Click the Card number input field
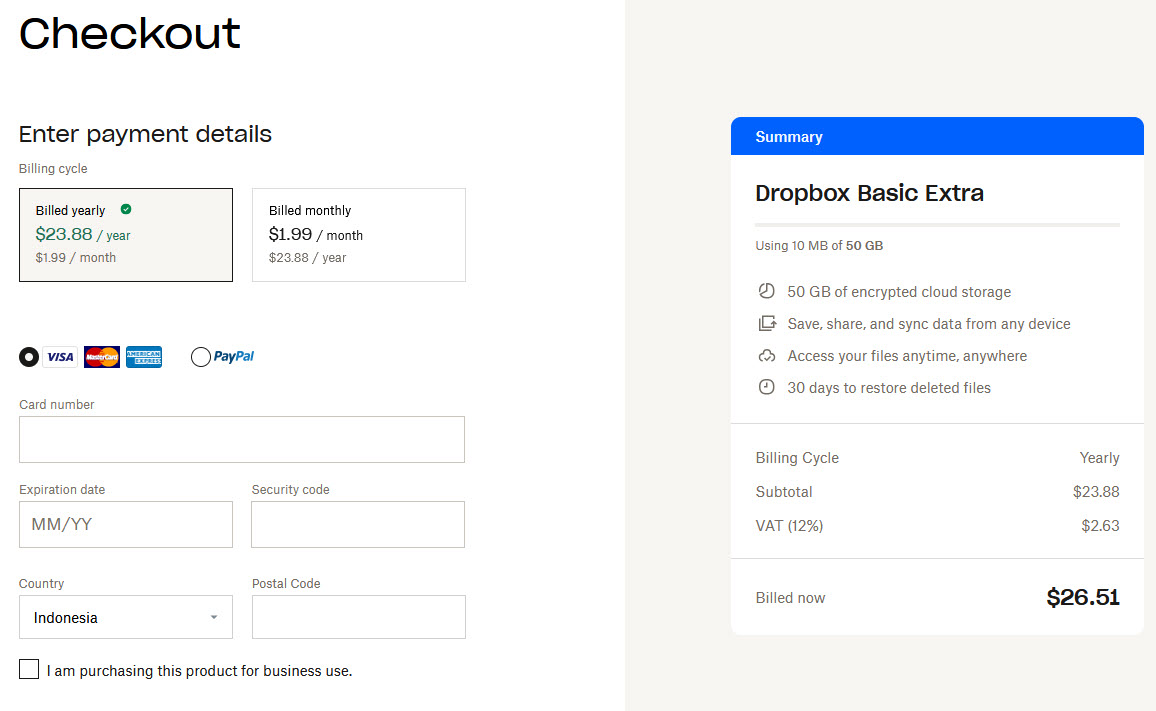Image resolution: width=1156 pixels, height=711 pixels. click(x=241, y=439)
